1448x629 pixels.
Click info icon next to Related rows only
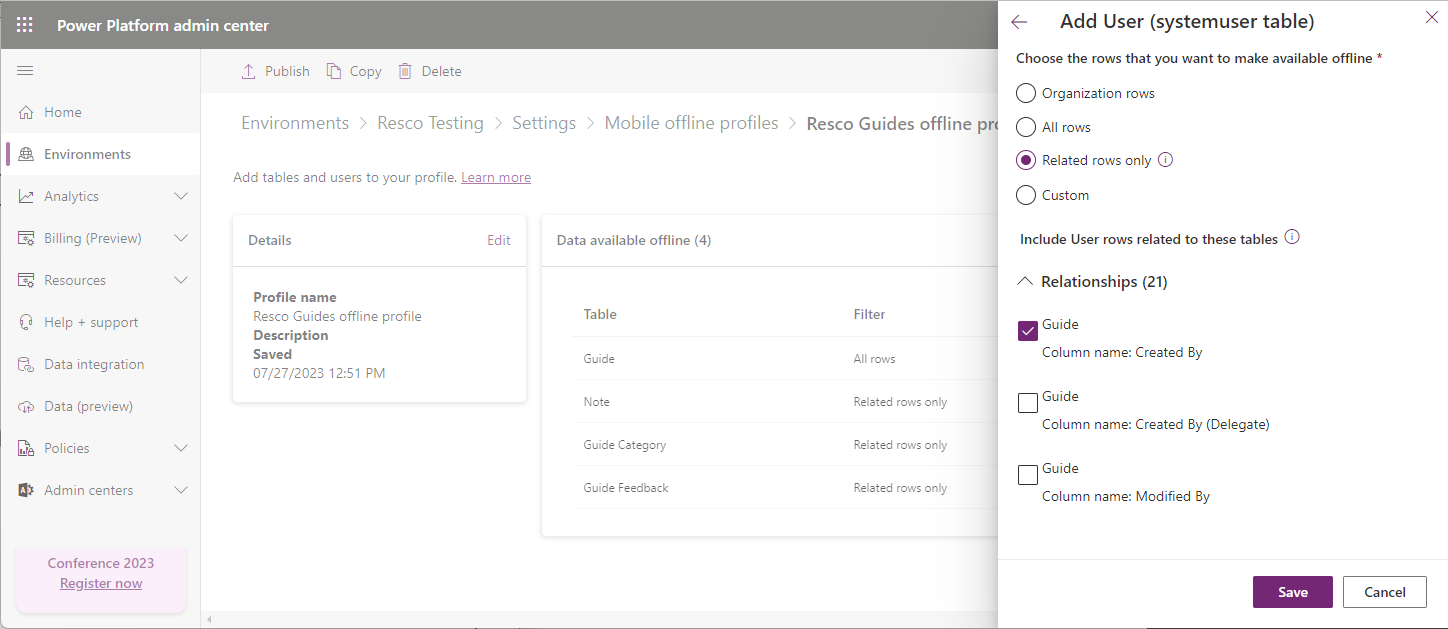click(x=1165, y=160)
